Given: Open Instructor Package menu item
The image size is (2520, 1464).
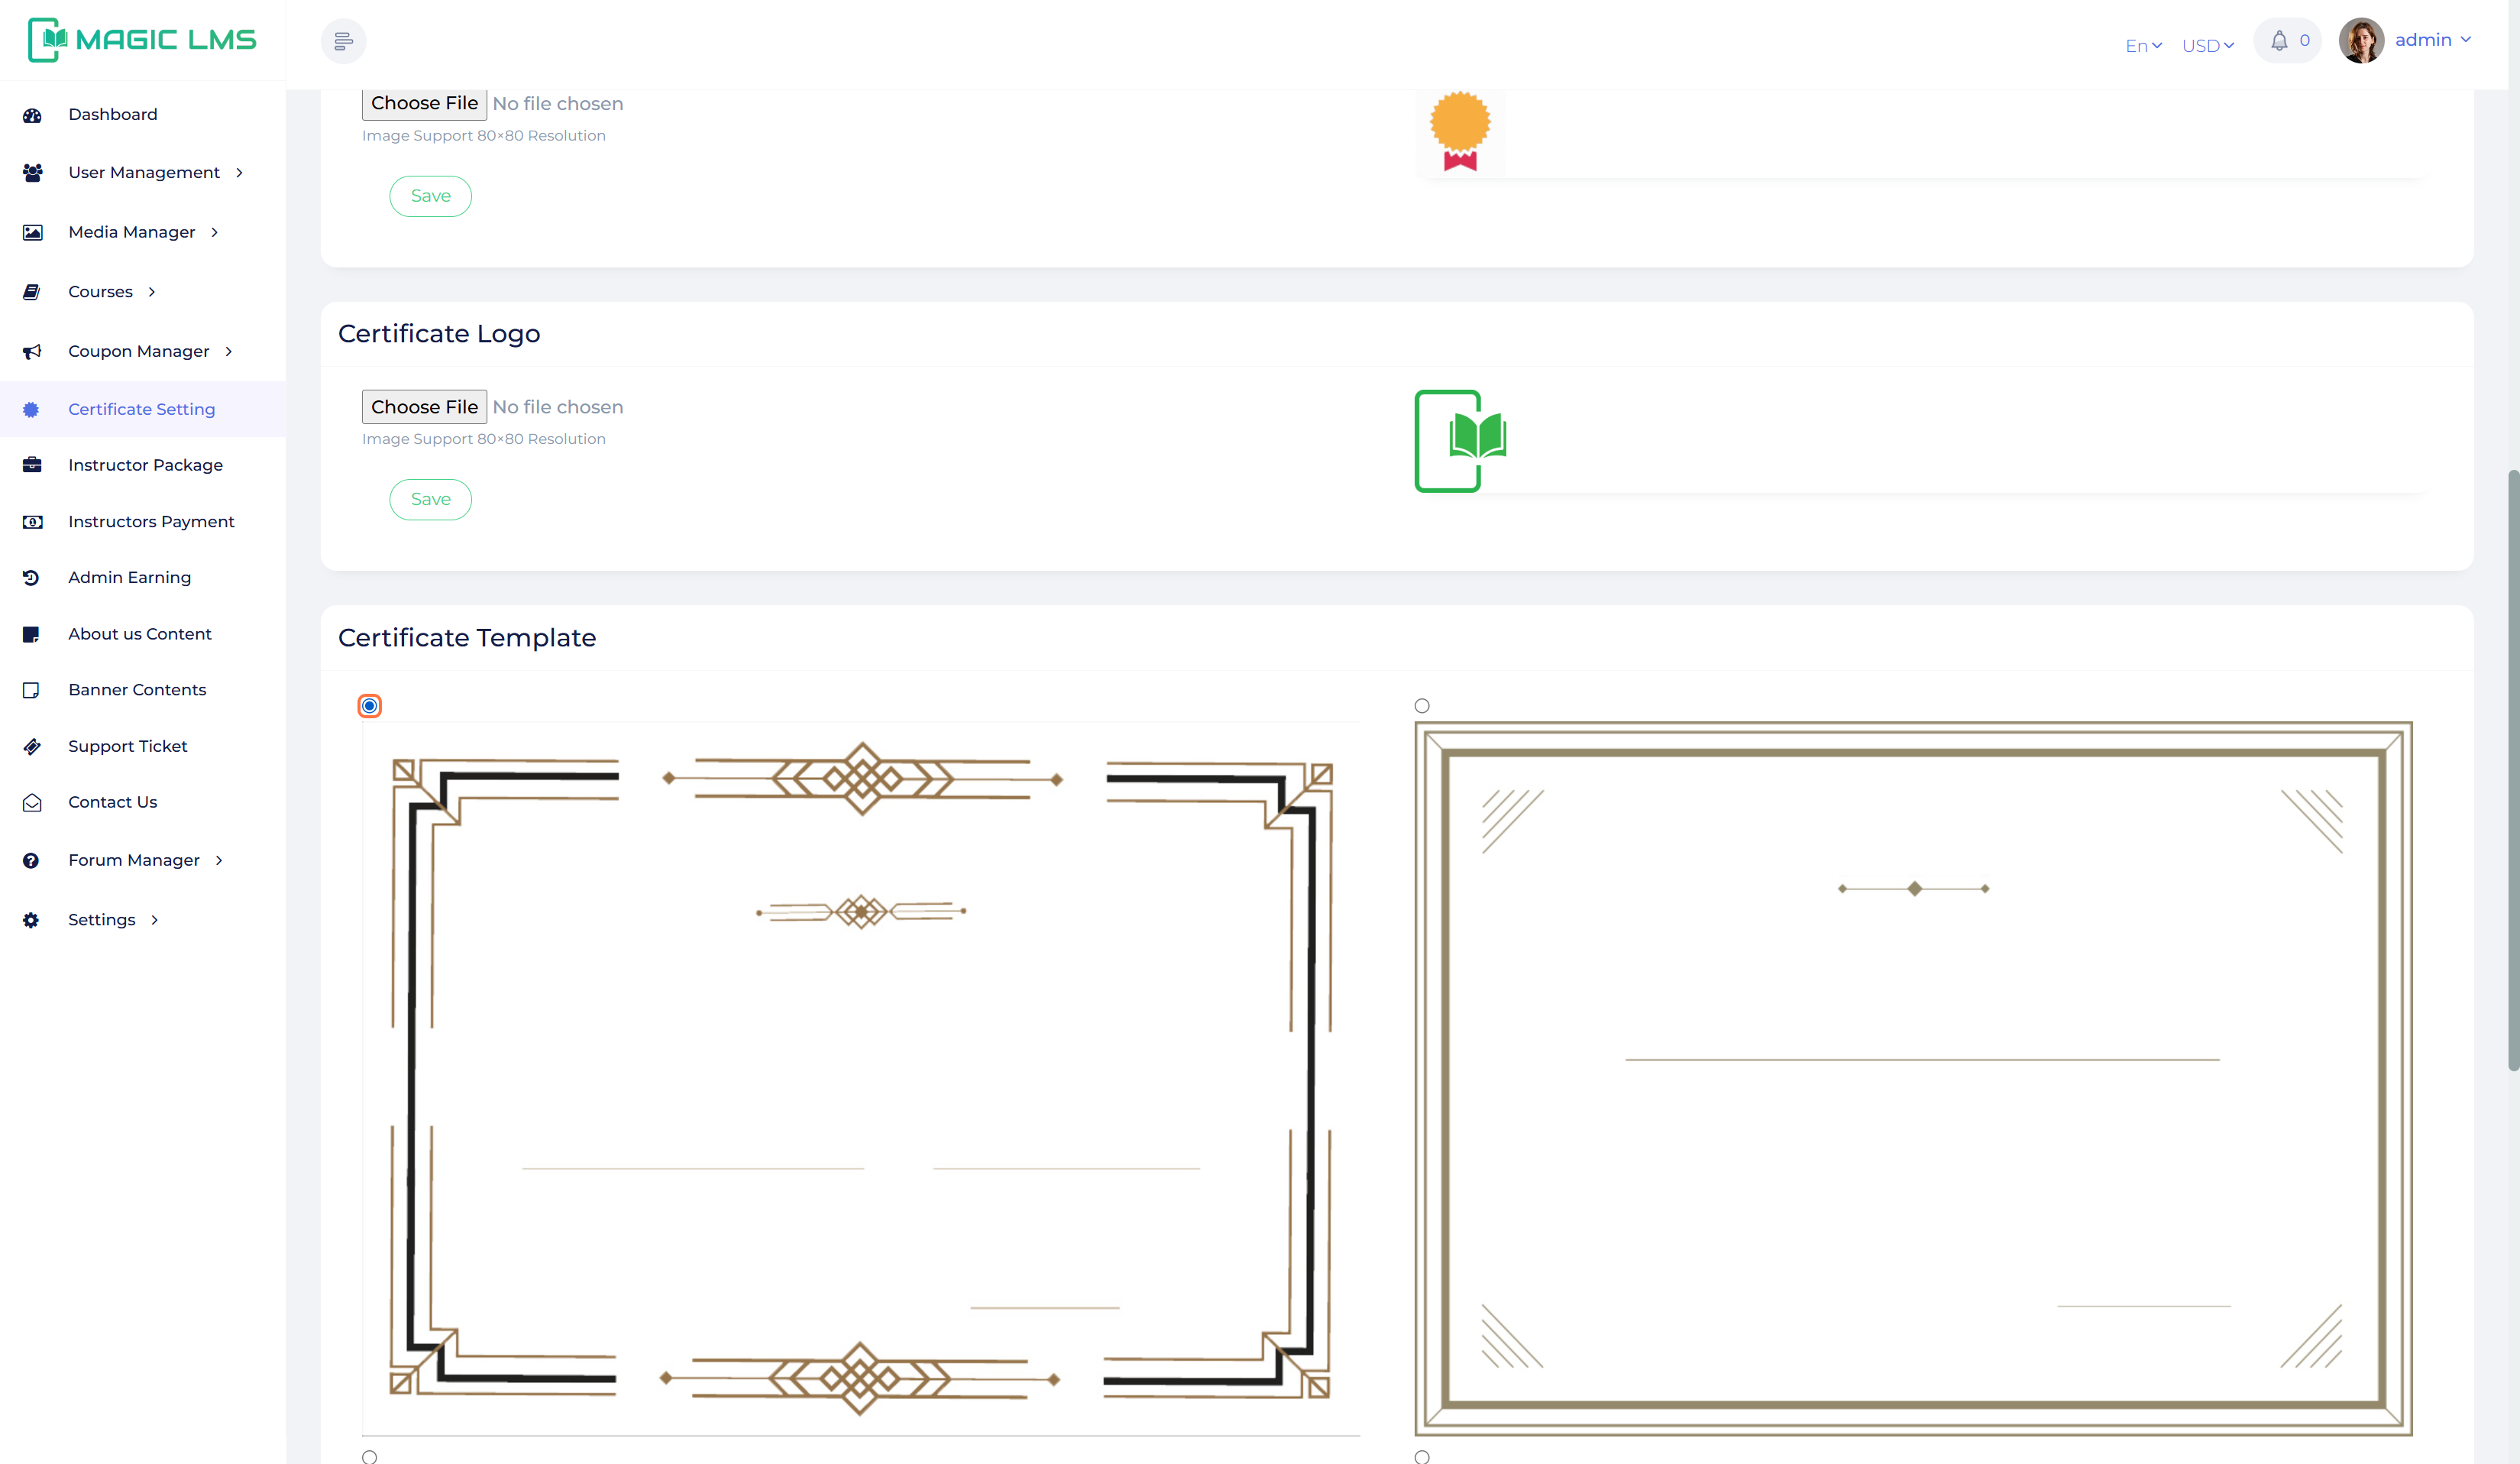Looking at the screenshot, I should (x=143, y=465).
